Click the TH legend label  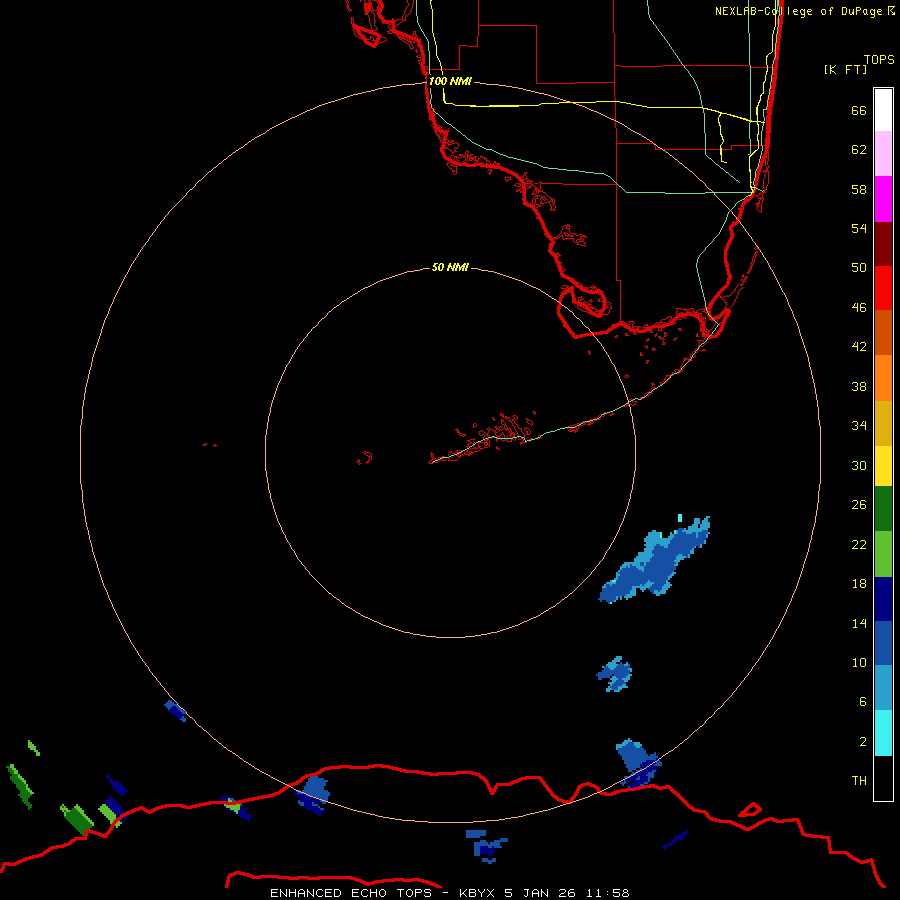coord(859,781)
